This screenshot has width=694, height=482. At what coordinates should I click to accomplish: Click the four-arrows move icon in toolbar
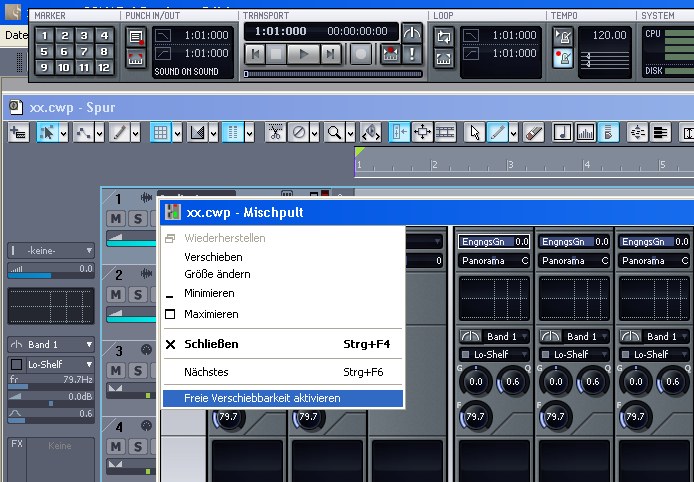(422, 132)
